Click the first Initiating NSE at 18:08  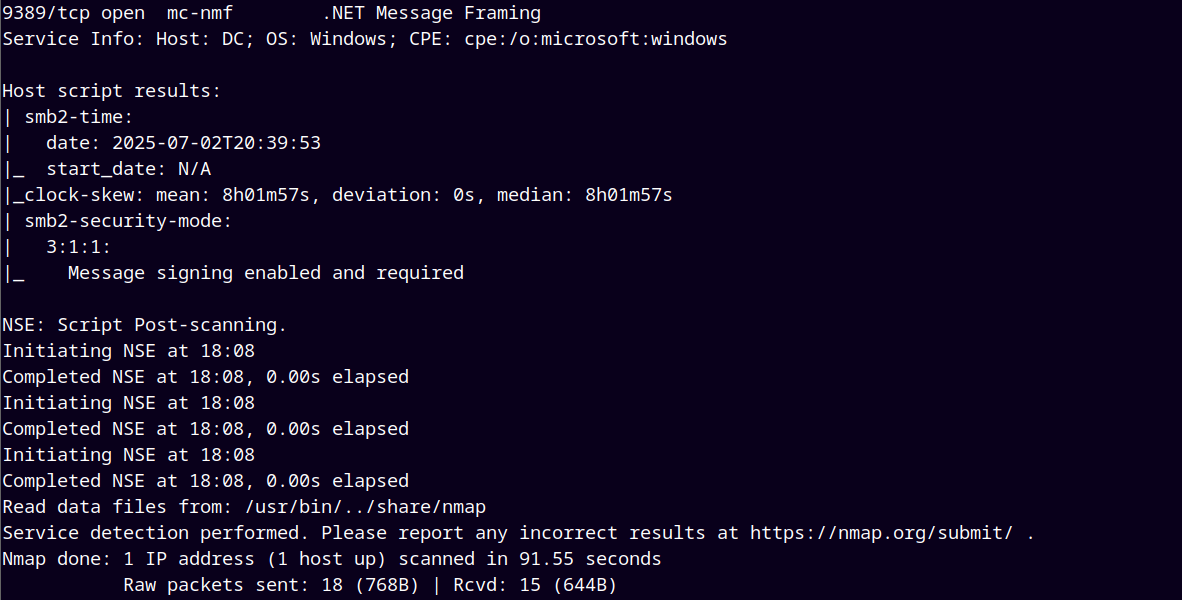point(128,351)
